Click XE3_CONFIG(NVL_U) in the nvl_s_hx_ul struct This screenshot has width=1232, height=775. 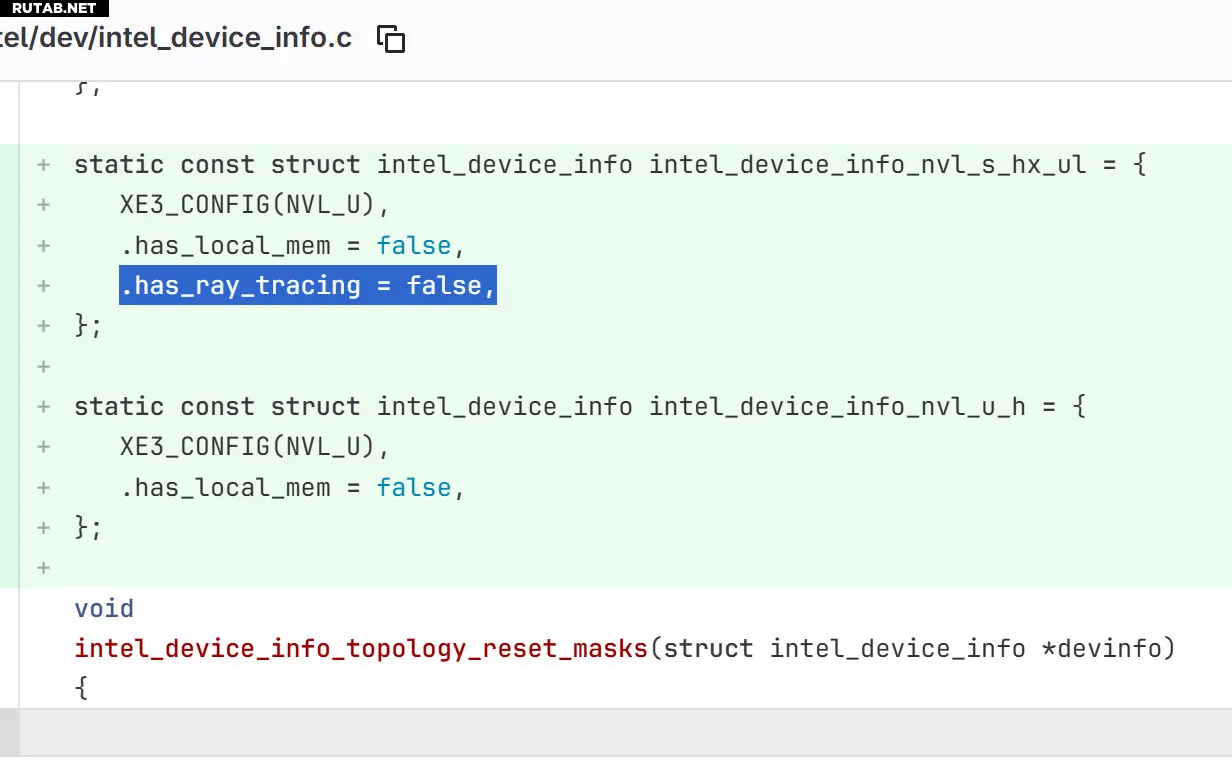click(x=254, y=205)
